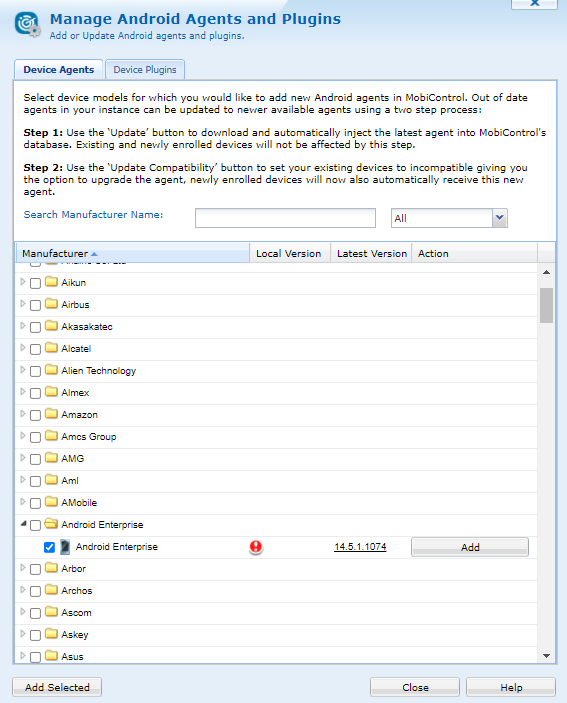This screenshot has width=567, height=703.
Task: Click the AMobile folder icon
Action: click(52, 502)
